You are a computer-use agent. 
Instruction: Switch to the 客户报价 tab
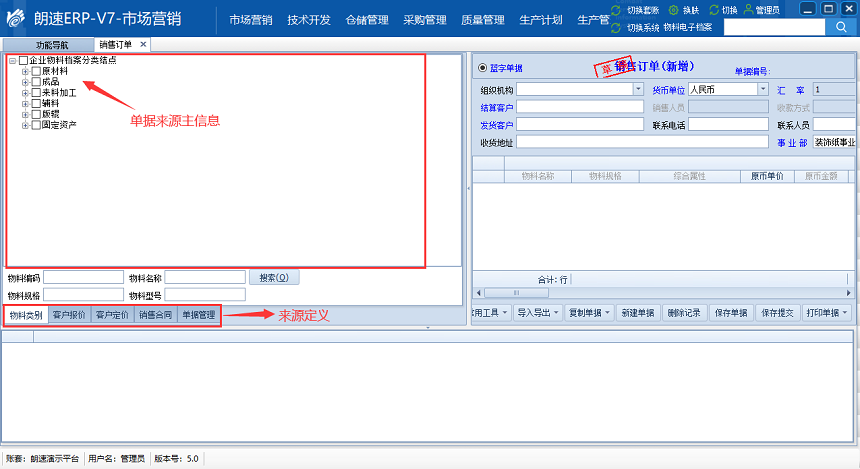(x=69, y=315)
